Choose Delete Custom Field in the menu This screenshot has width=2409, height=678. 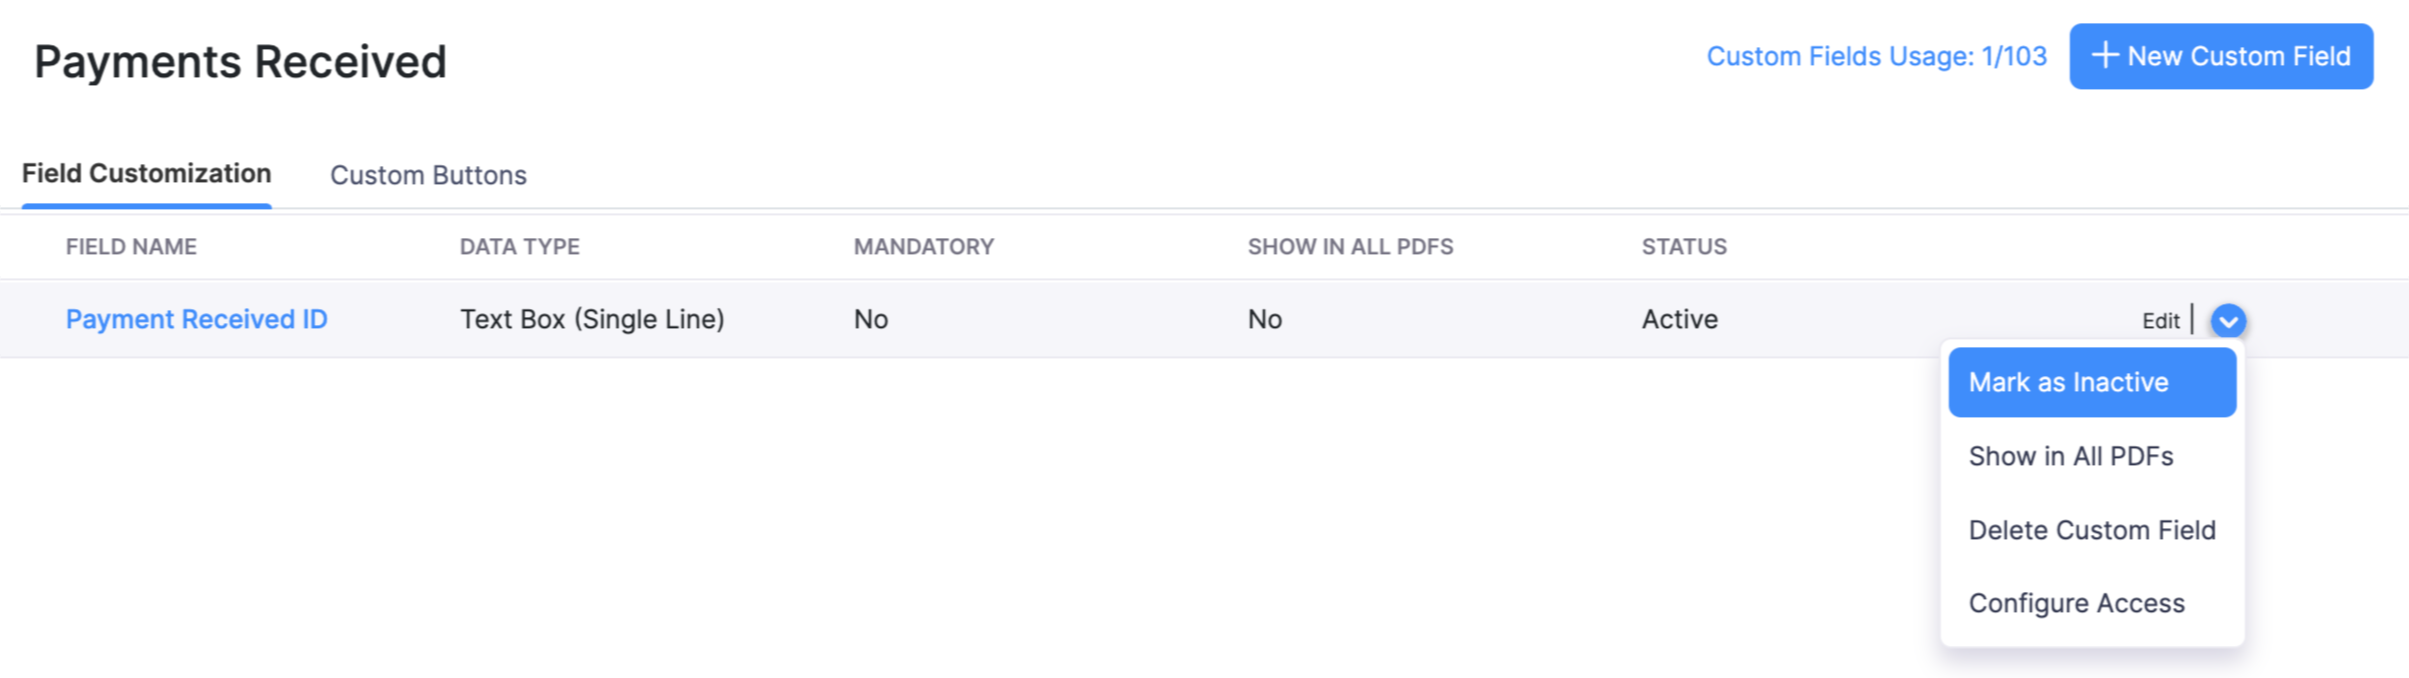2092,530
